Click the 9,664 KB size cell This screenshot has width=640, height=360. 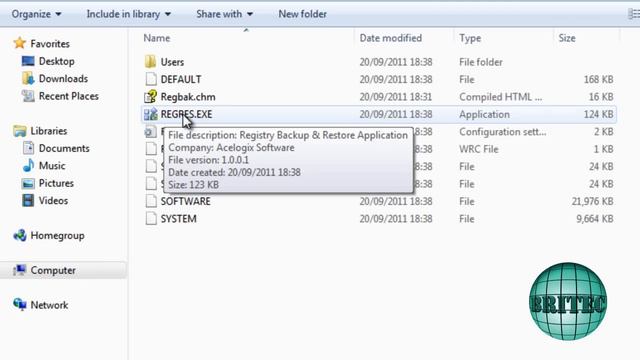click(595, 219)
